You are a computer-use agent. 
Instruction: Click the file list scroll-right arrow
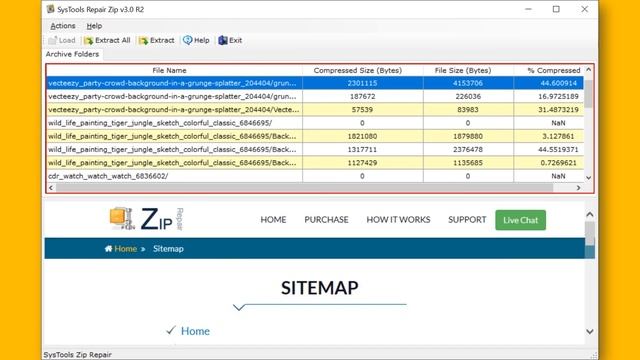(x=578, y=188)
